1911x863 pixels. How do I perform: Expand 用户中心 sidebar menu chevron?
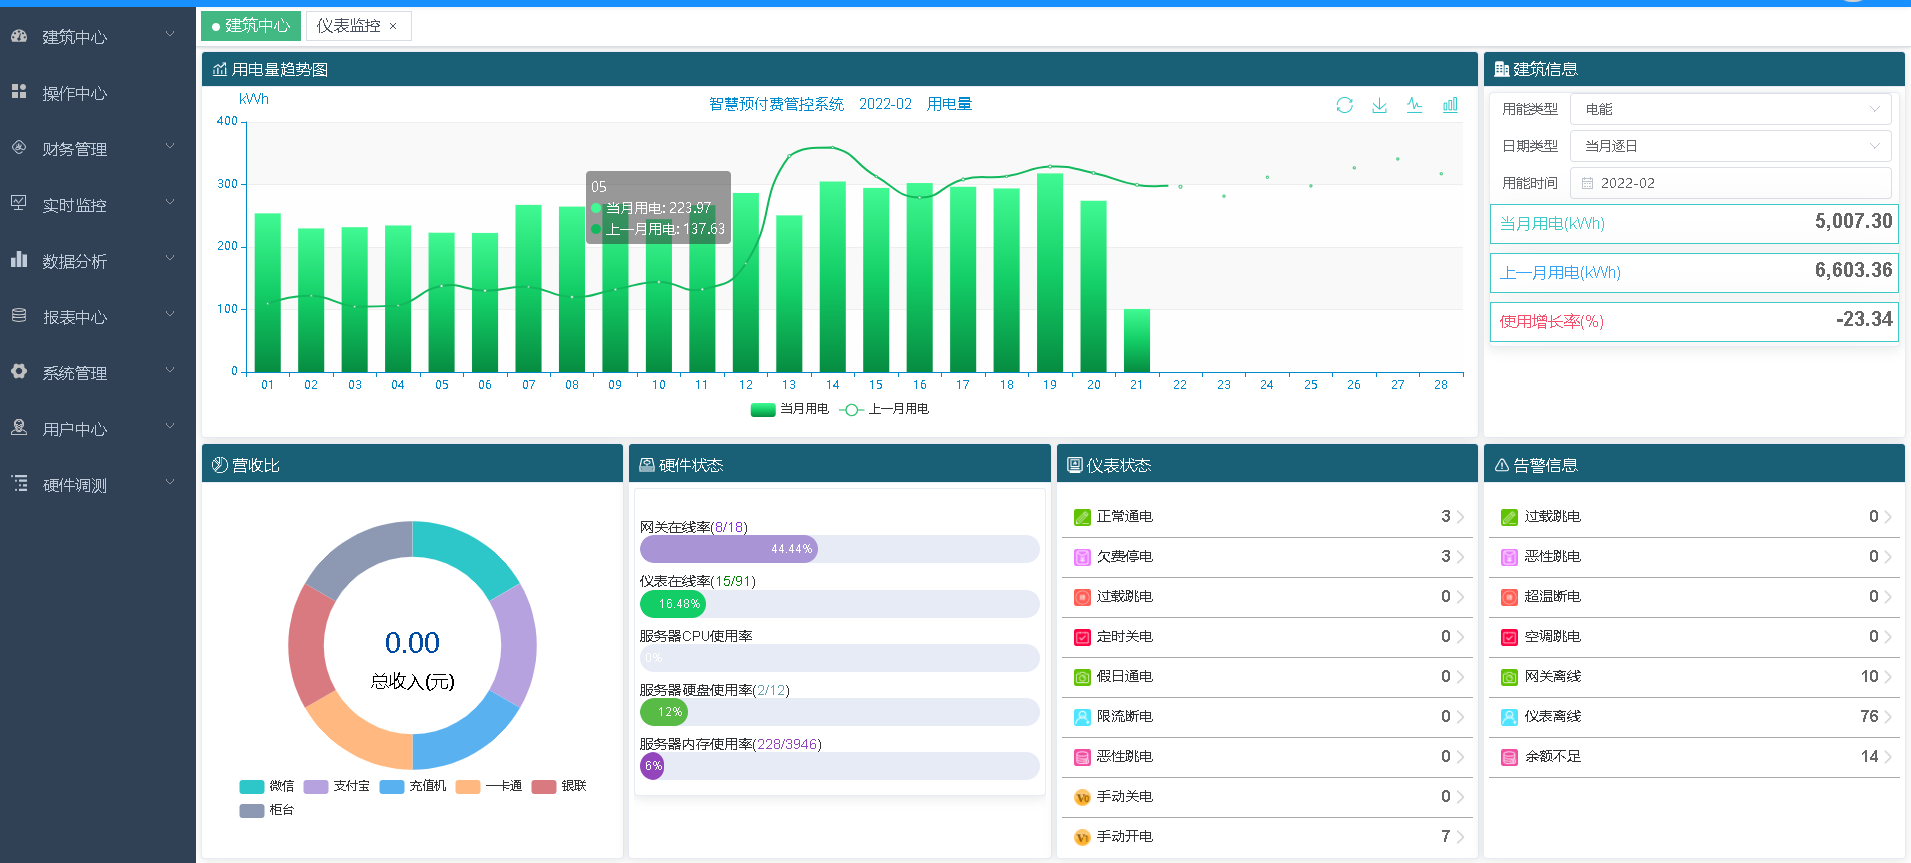click(x=170, y=427)
